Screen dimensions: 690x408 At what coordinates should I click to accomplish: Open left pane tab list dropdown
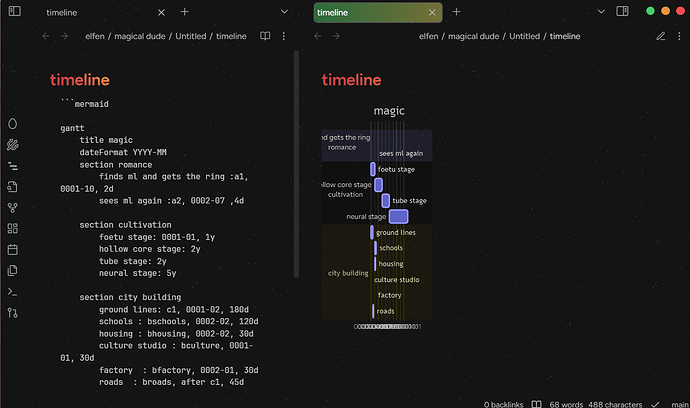(x=284, y=12)
